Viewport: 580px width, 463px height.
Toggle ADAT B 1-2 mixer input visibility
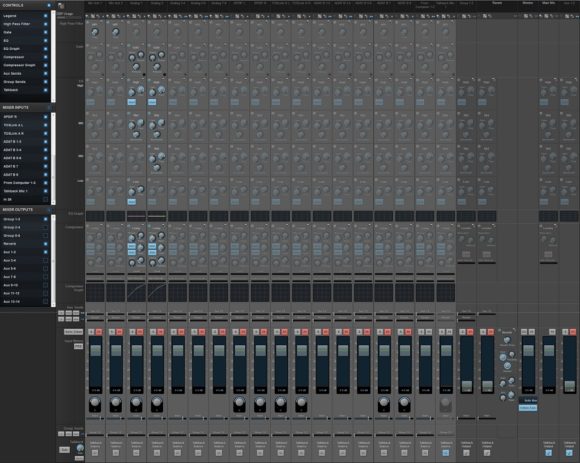[x=45, y=142]
